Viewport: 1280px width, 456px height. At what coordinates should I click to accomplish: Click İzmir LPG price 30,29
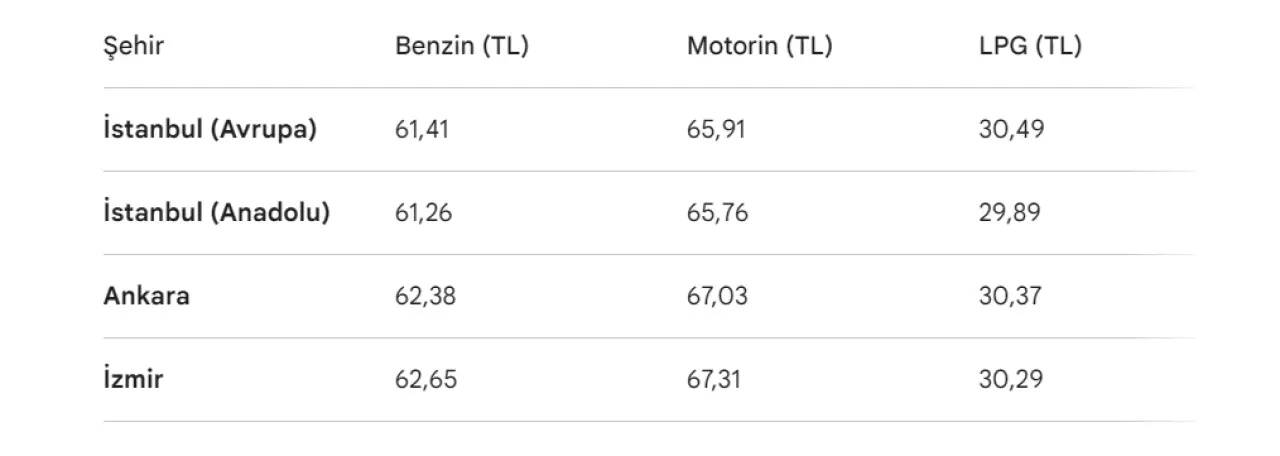[1011, 380]
